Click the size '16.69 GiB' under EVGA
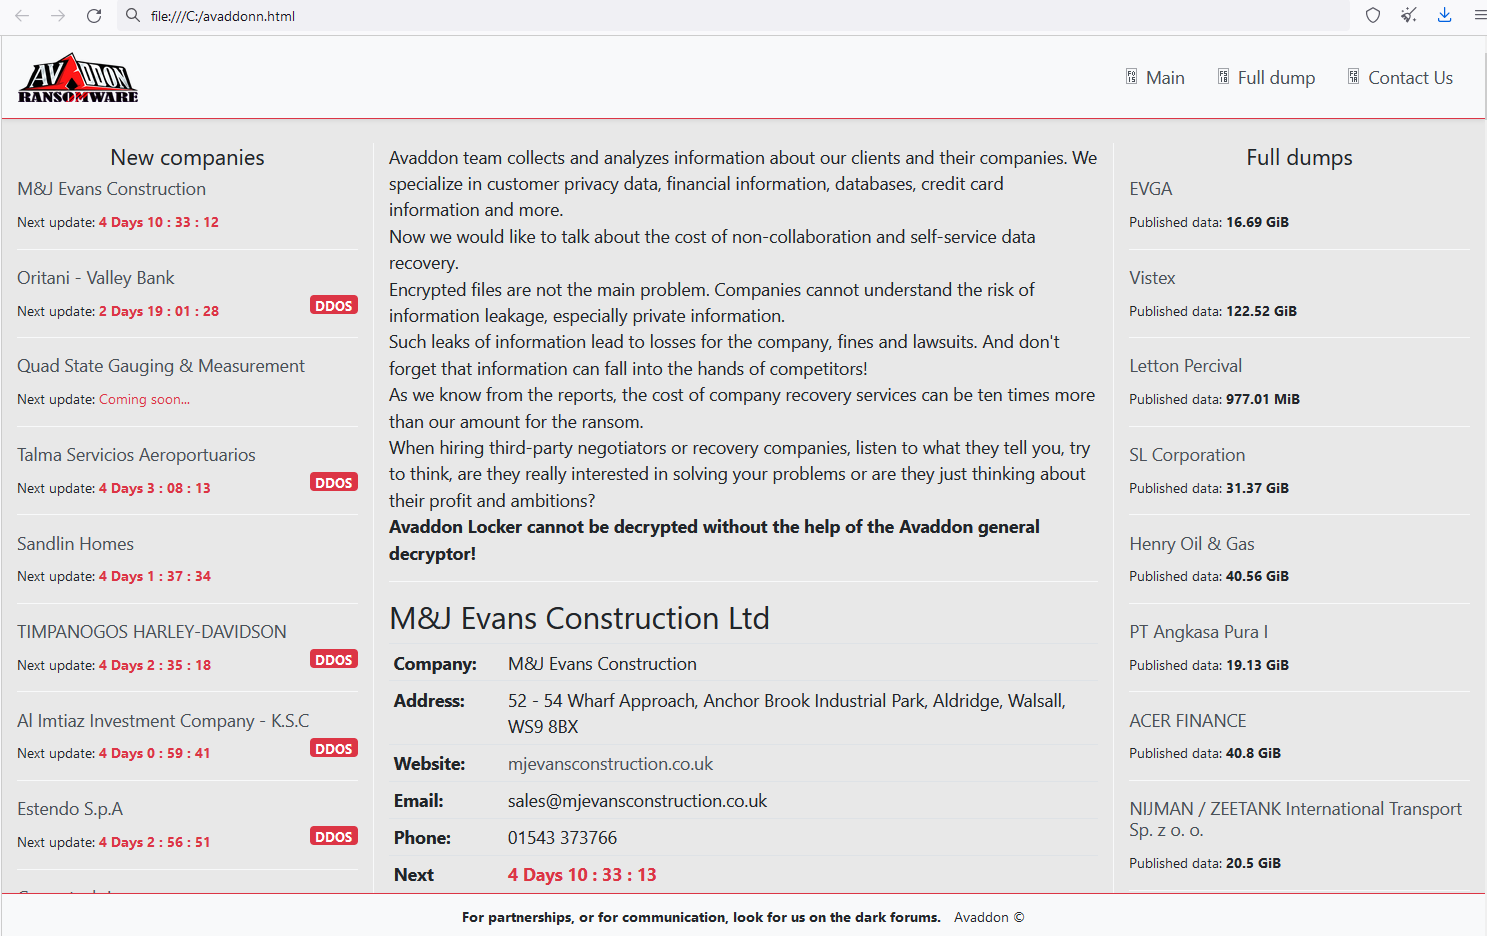This screenshot has height=936, width=1487. point(1257,222)
